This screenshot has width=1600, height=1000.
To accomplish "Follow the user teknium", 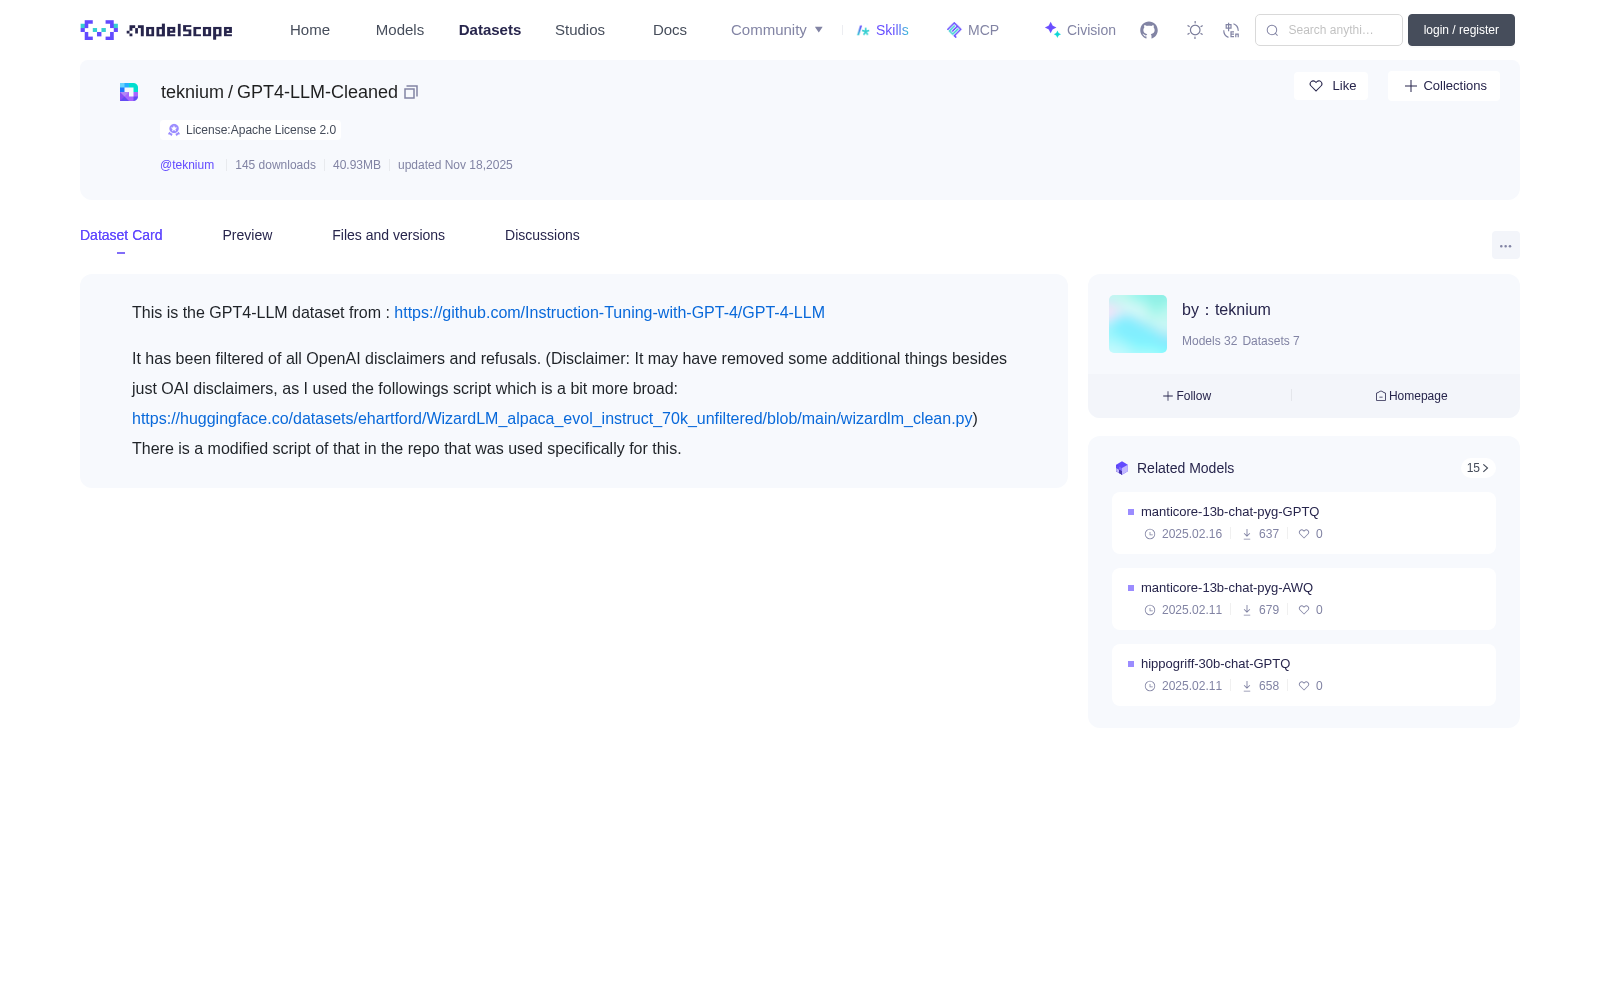I will 1187,396.
